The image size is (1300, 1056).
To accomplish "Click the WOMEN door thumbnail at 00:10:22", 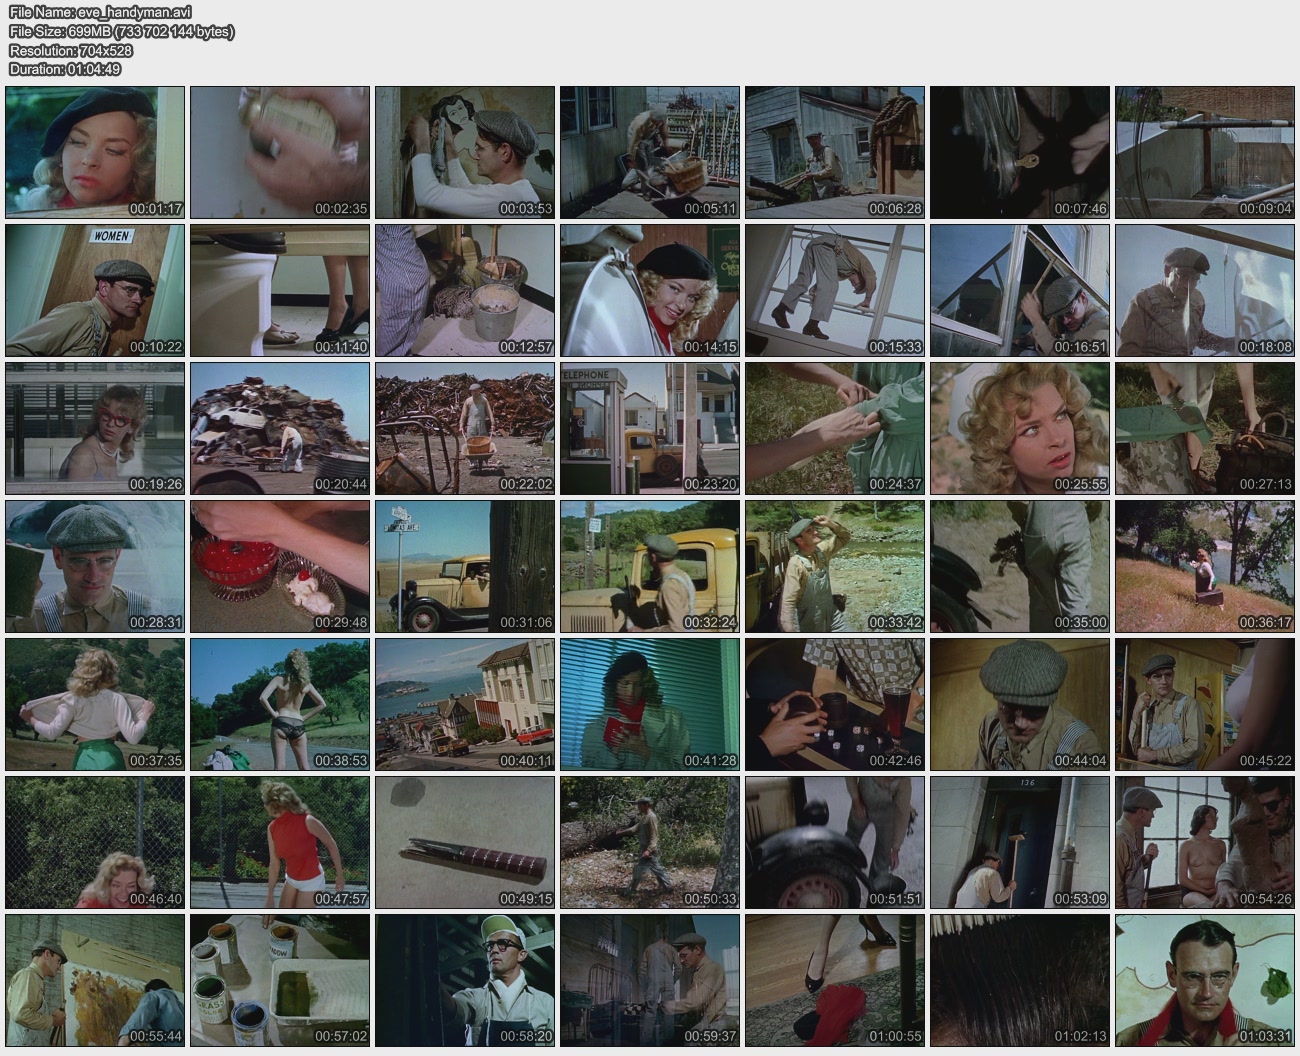I will 95,290.
